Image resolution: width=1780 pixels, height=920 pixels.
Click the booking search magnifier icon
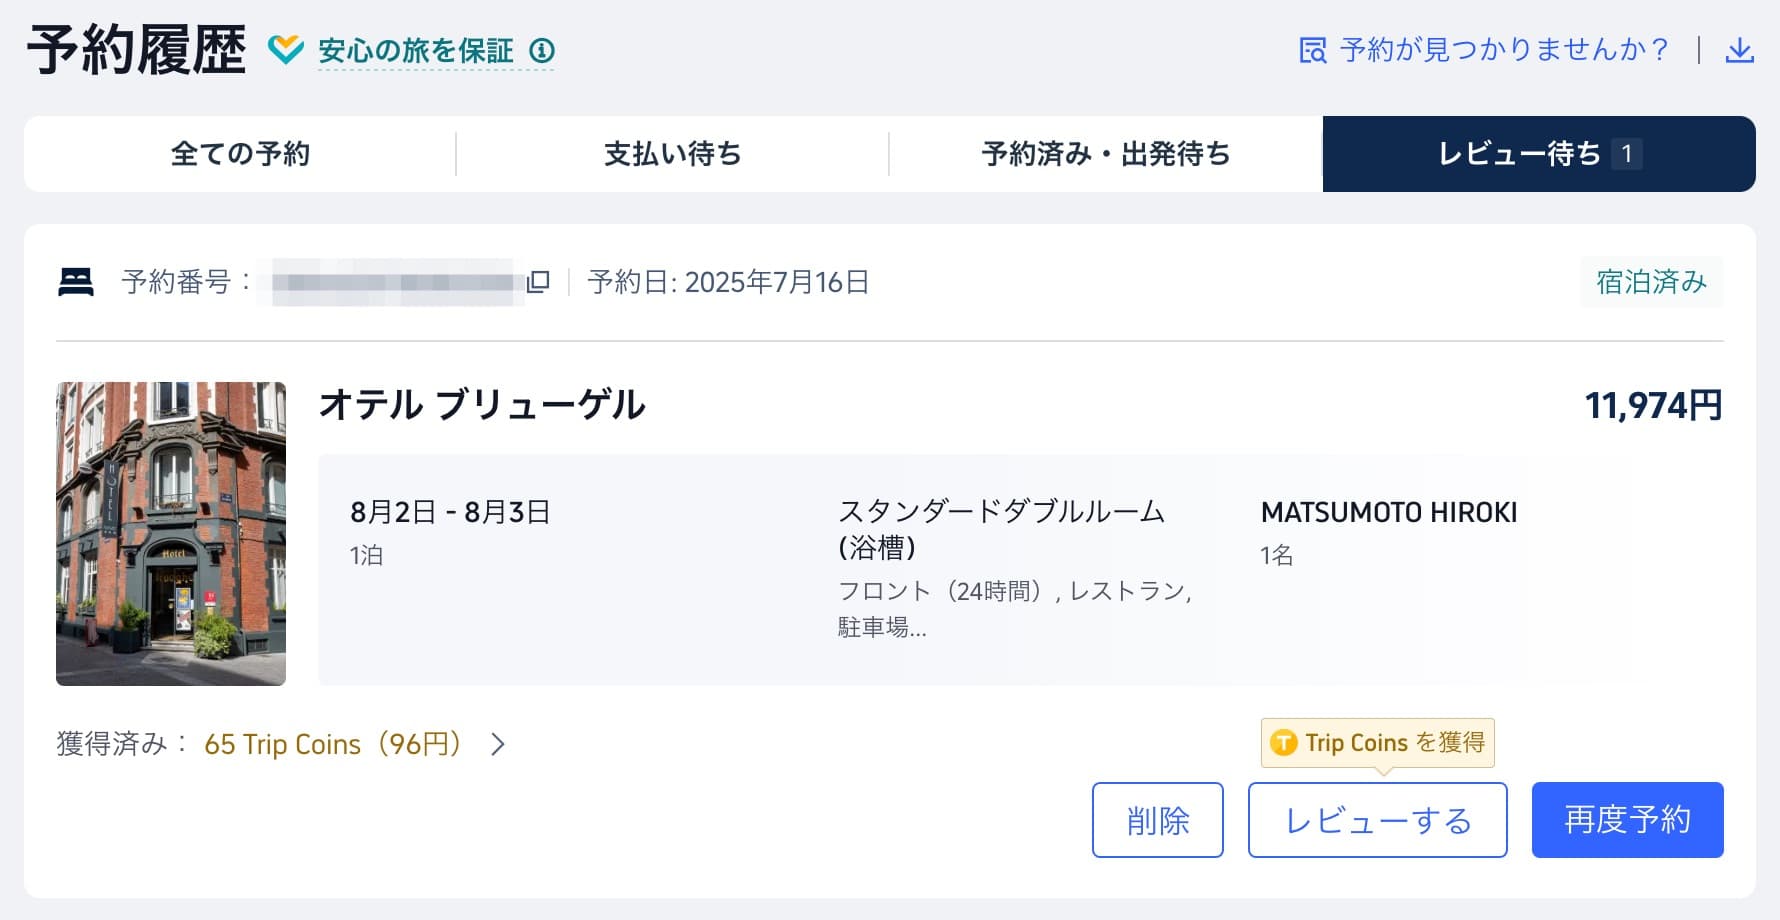(x=1312, y=50)
